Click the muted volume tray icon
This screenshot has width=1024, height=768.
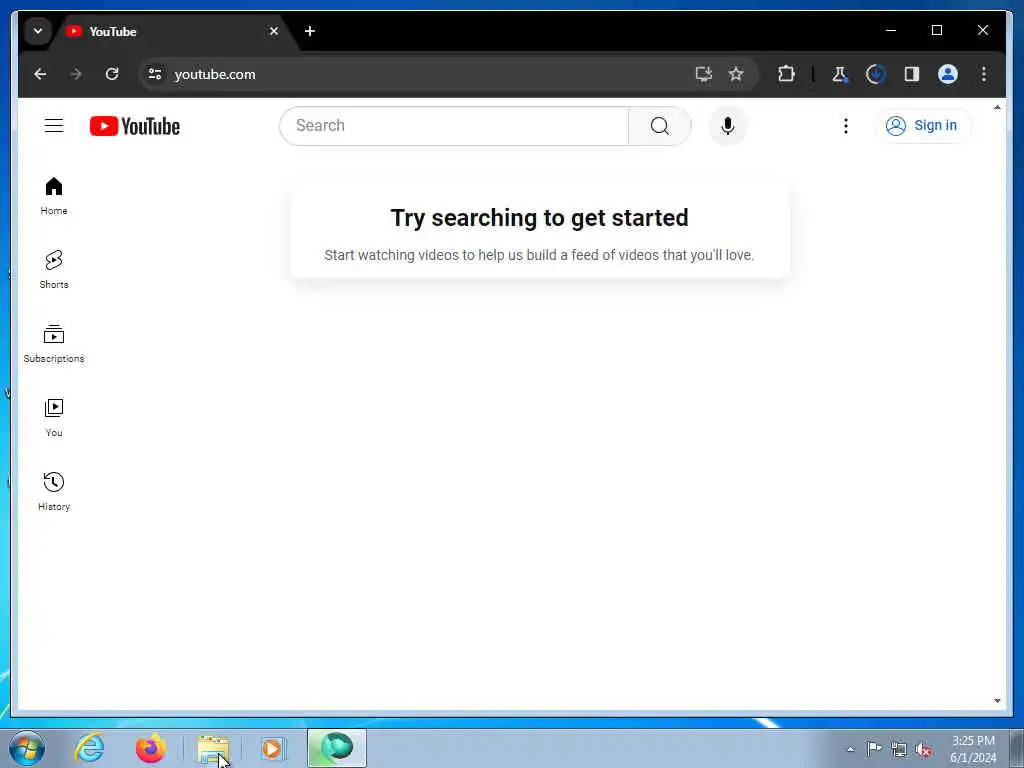coord(923,750)
